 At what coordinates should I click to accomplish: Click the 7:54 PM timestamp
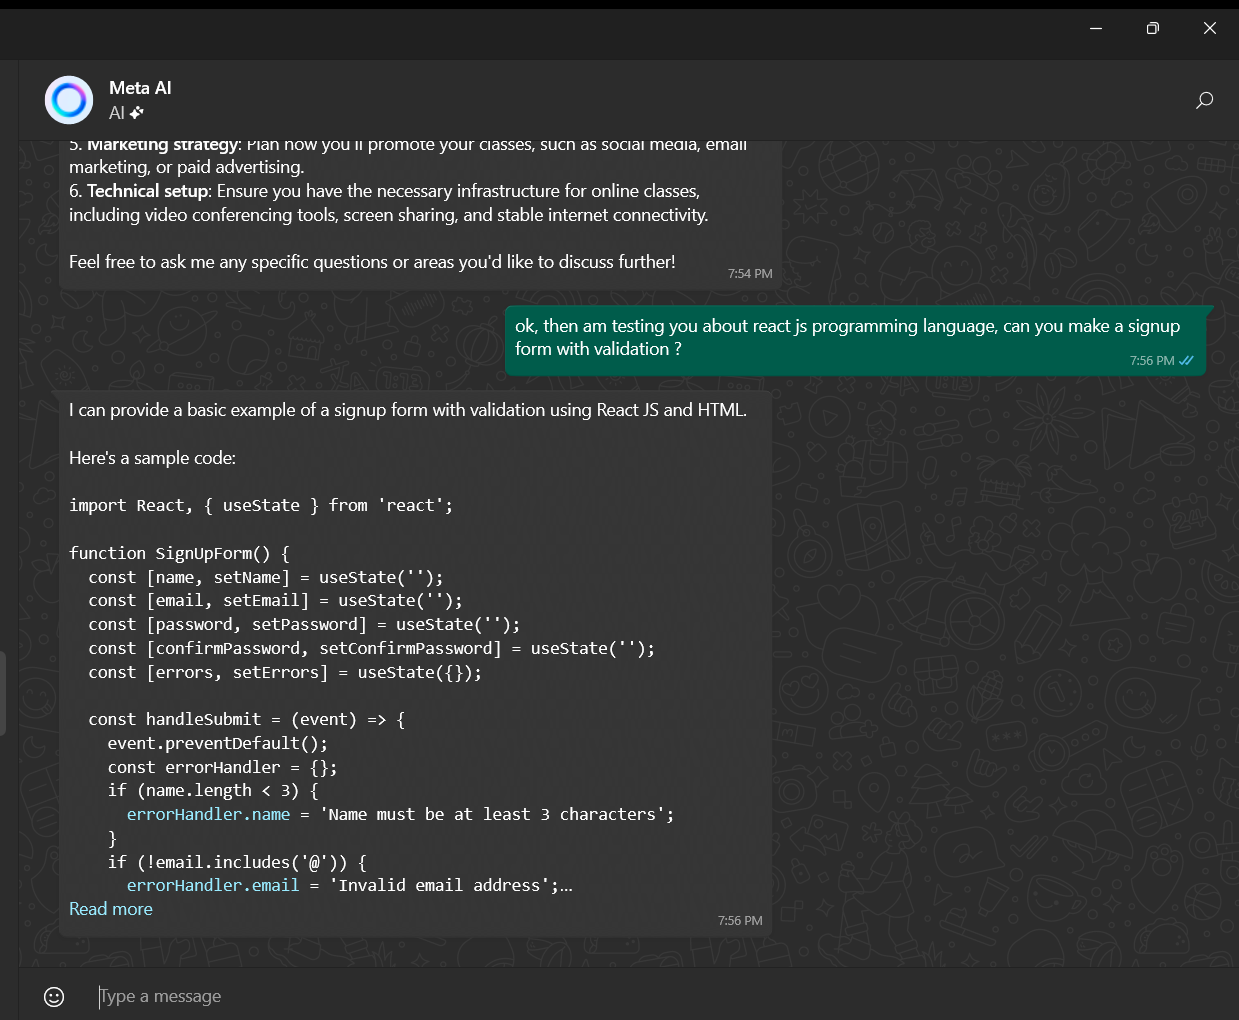[x=750, y=274]
